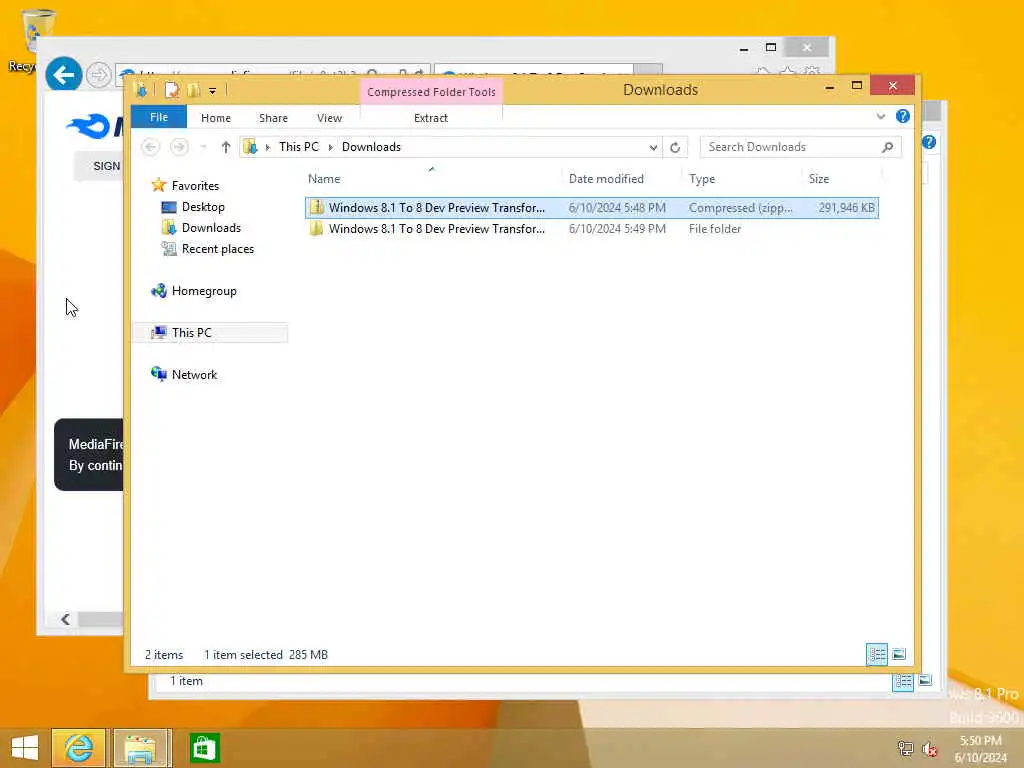
Task: Click the browser horizontal scrollbar left arrow
Action: tap(65, 619)
